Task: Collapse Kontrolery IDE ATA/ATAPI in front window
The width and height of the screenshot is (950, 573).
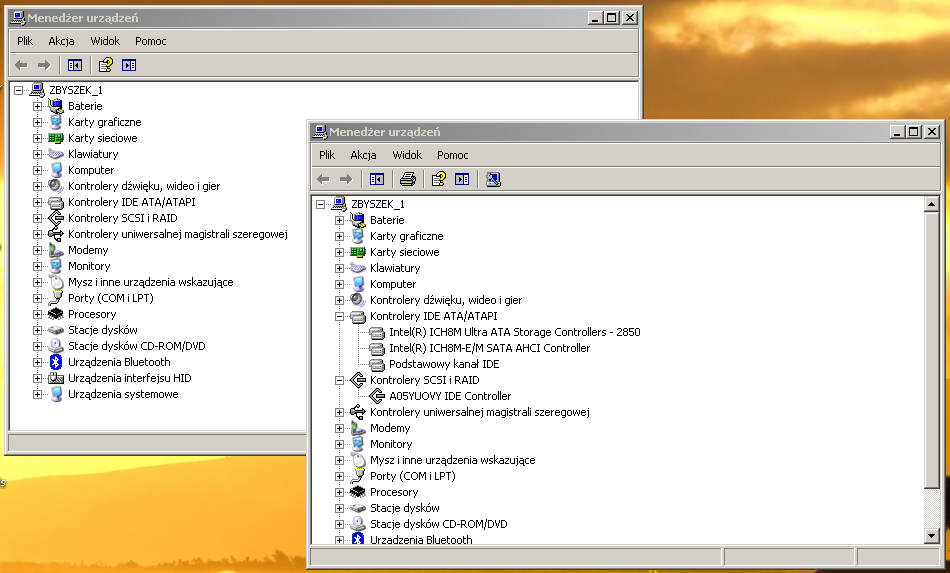Action: (339, 316)
